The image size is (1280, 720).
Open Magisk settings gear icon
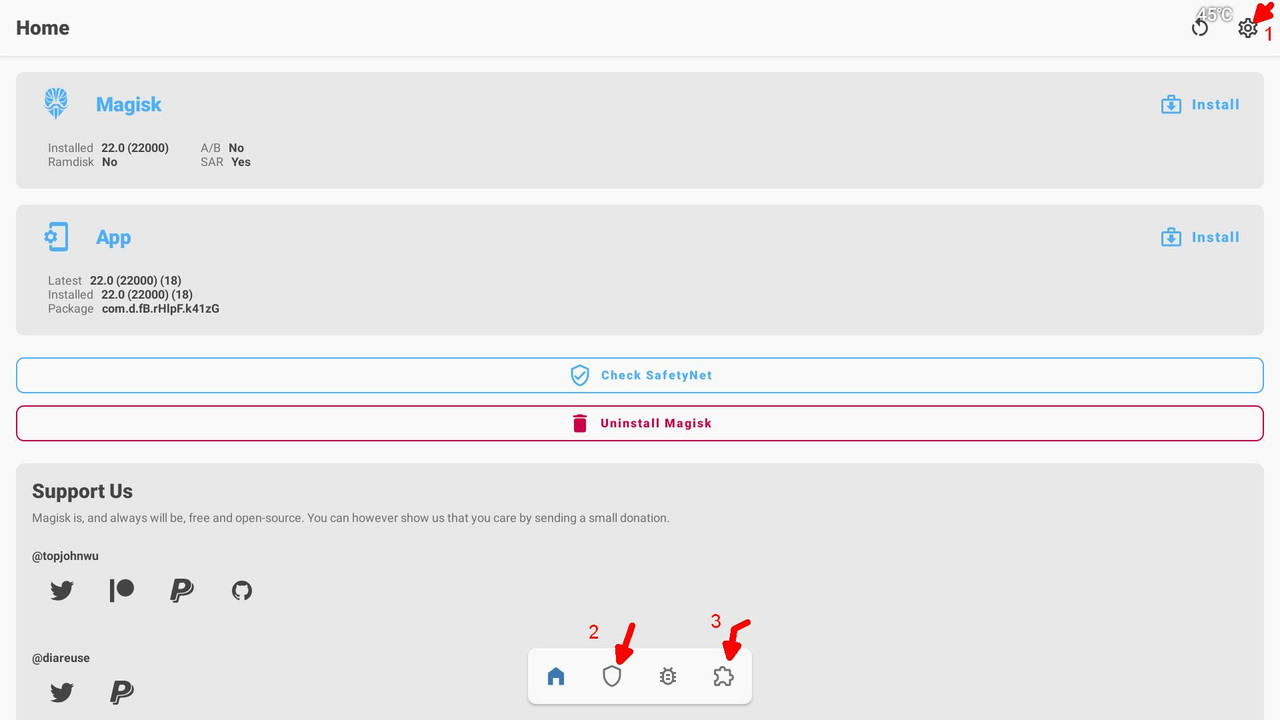point(1247,29)
